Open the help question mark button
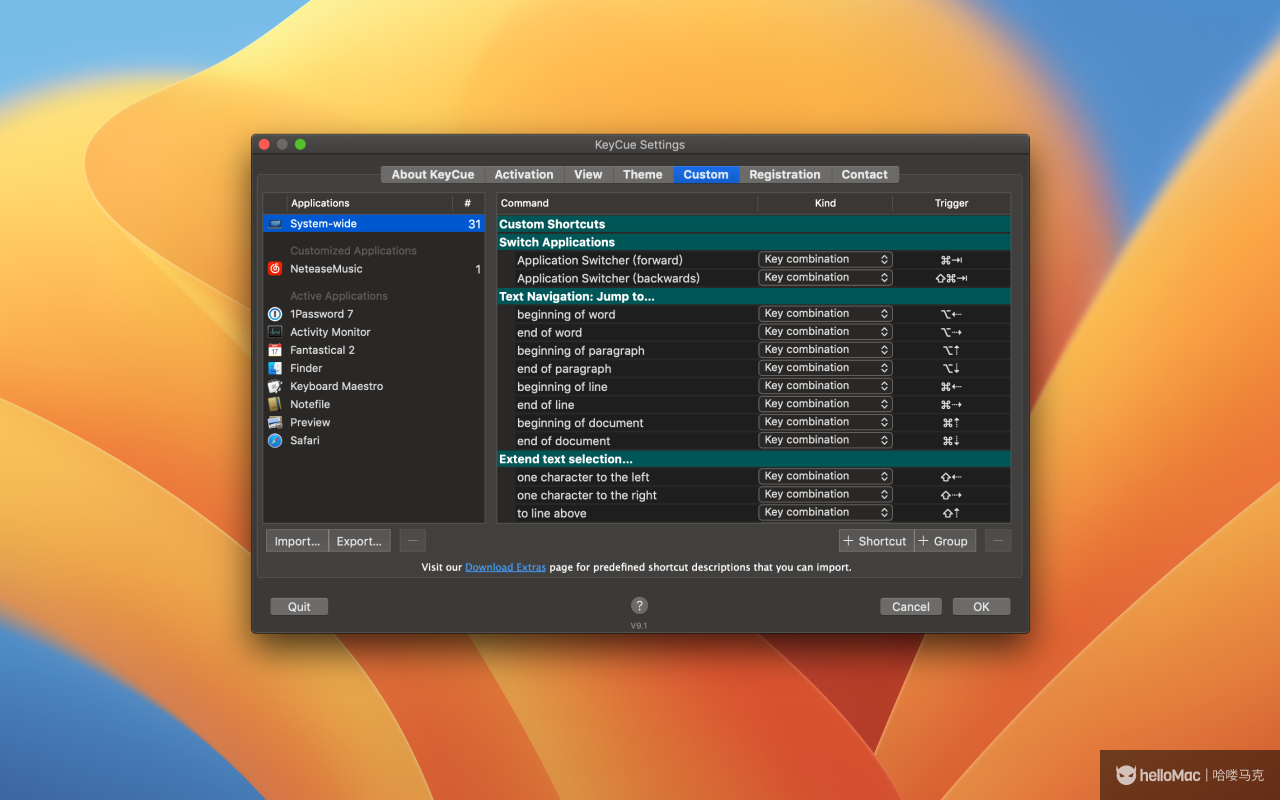1280x800 pixels. tap(640, 605)
